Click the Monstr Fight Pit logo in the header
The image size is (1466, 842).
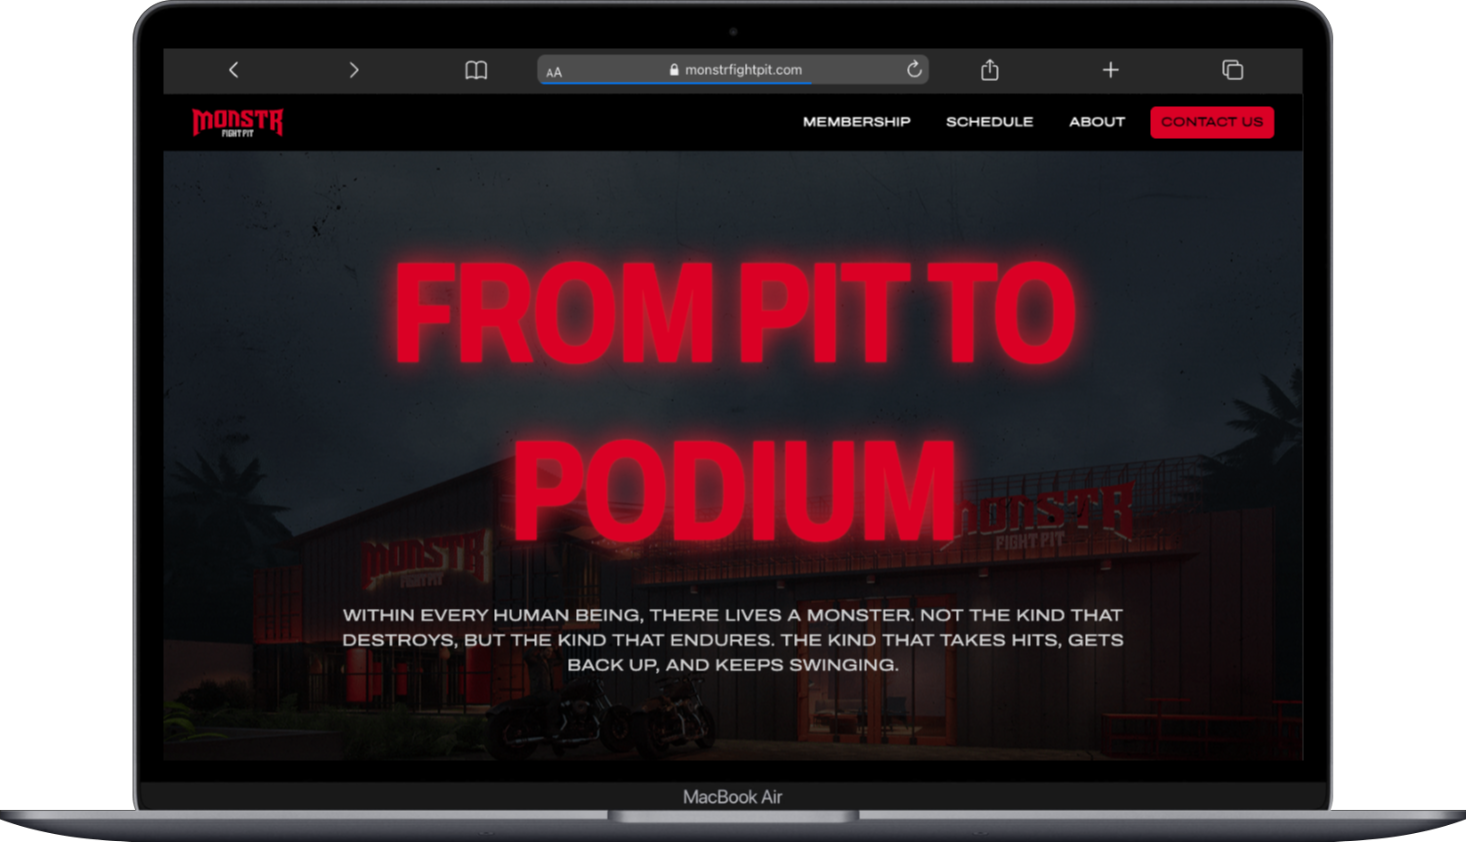tap(238, 122)
